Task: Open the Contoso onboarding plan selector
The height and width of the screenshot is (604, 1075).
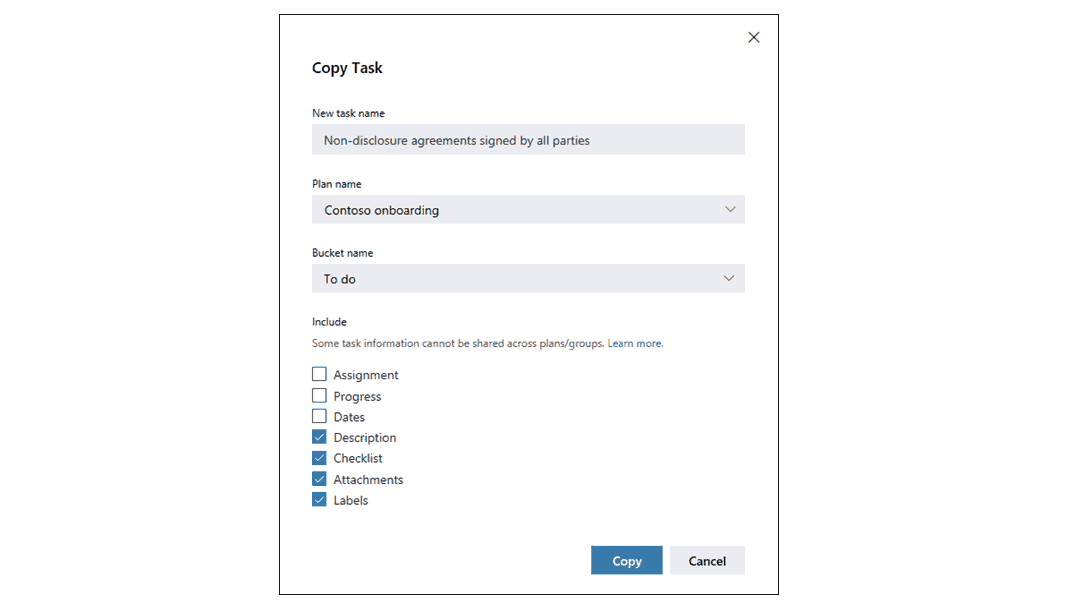Action: (x=528, y=209)
